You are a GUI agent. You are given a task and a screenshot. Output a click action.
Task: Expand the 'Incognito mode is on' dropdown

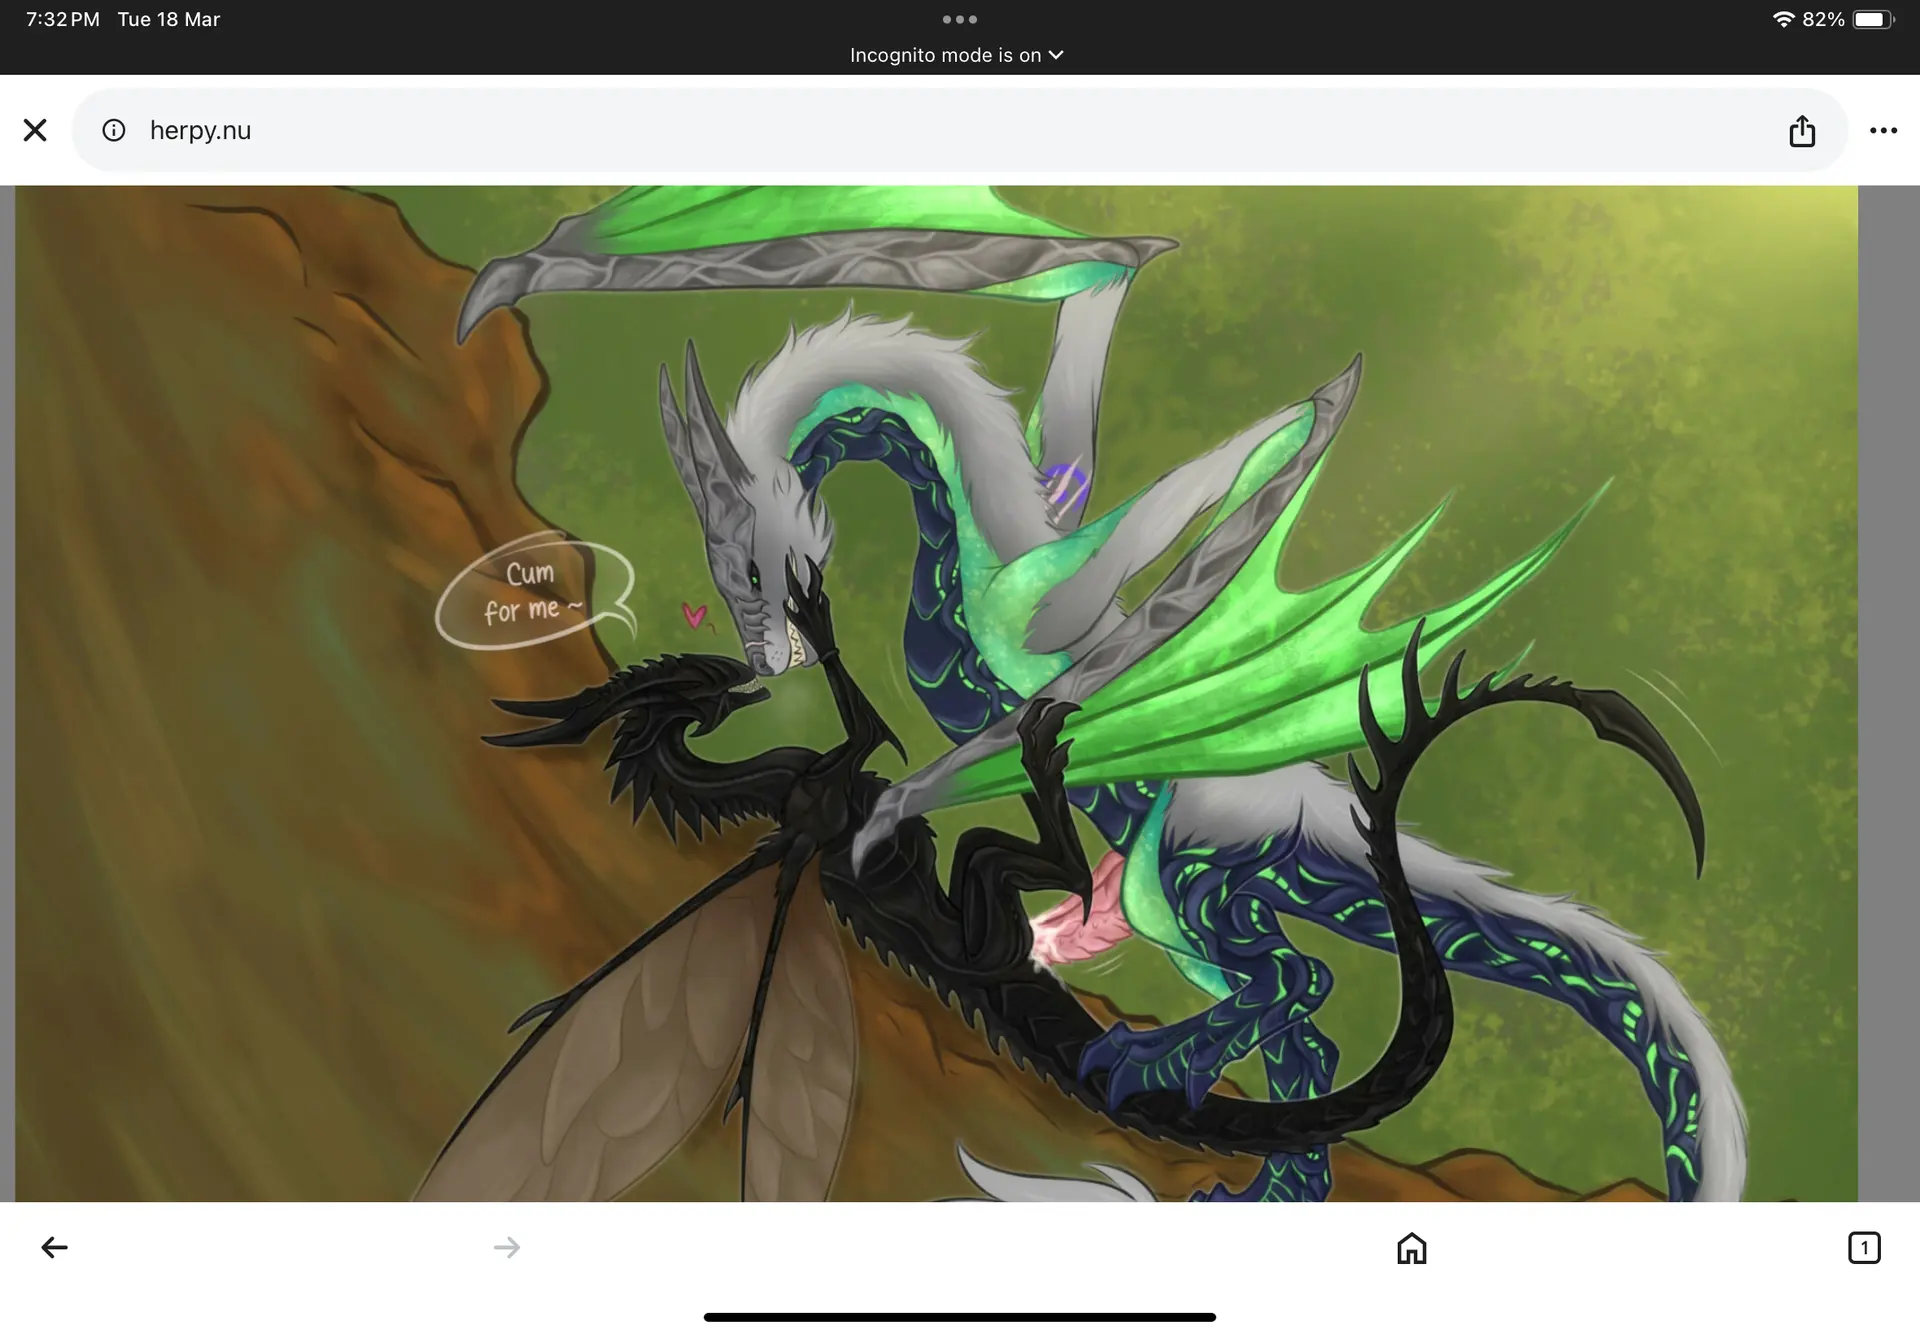tap(945, 55)
